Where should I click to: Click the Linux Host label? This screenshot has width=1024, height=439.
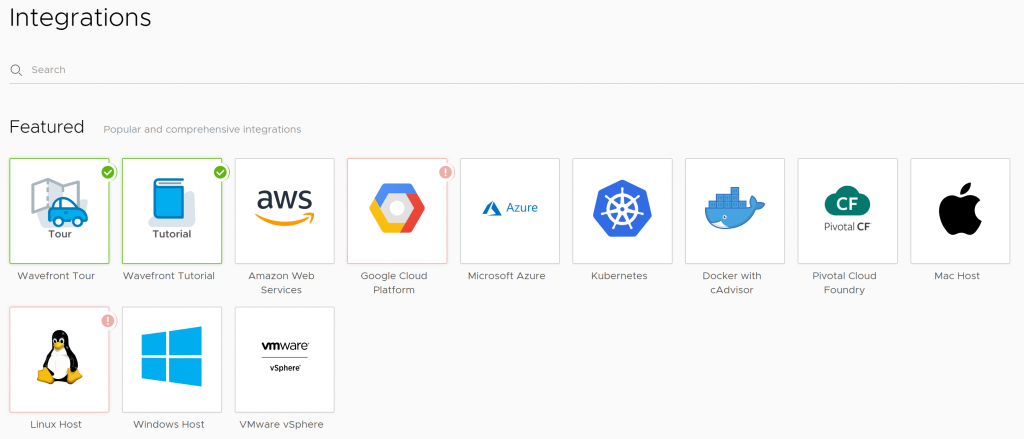56,425
